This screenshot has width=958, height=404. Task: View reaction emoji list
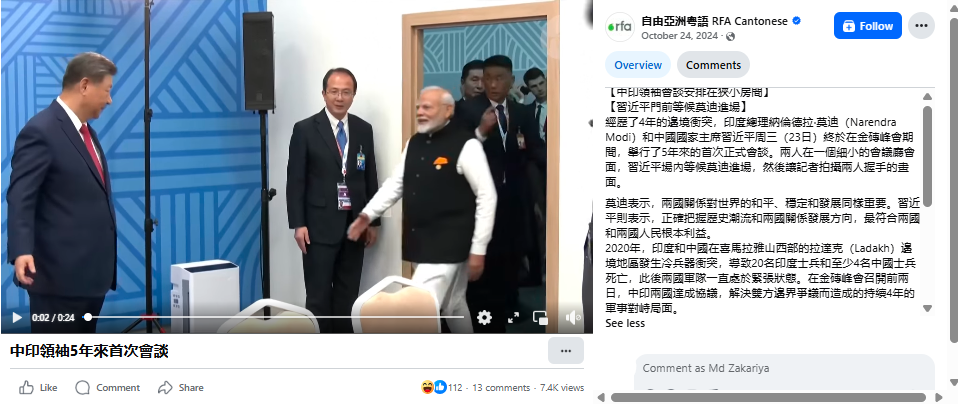pyautogui.click(x=434, y=387)
